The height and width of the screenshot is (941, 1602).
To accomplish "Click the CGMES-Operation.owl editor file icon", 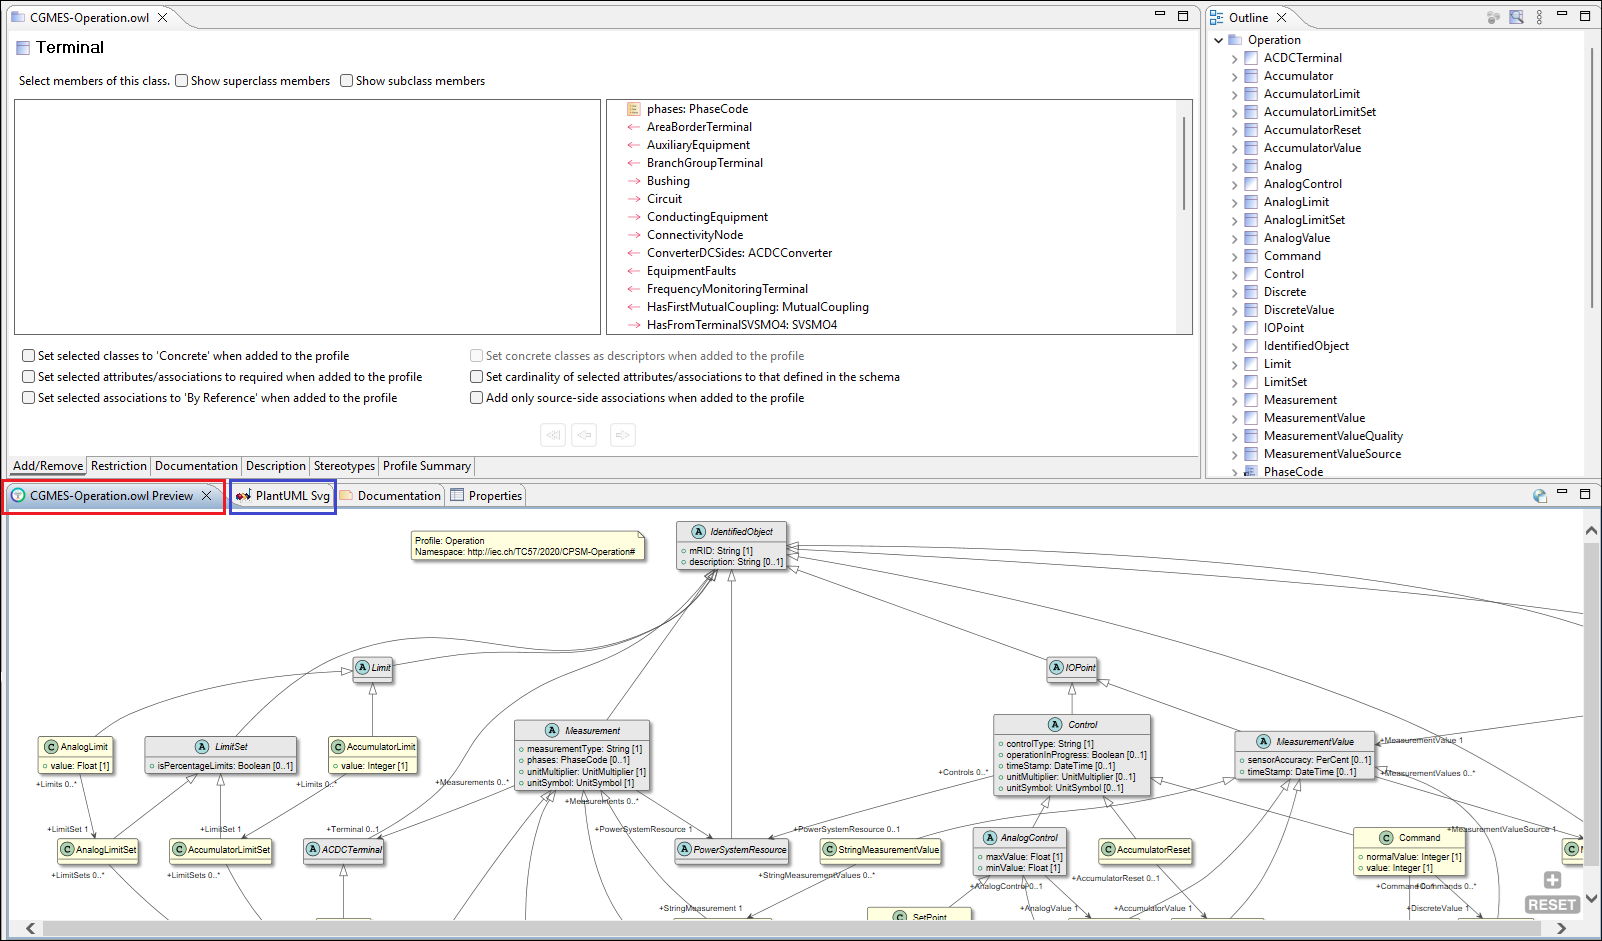I will tap(18, 17).
